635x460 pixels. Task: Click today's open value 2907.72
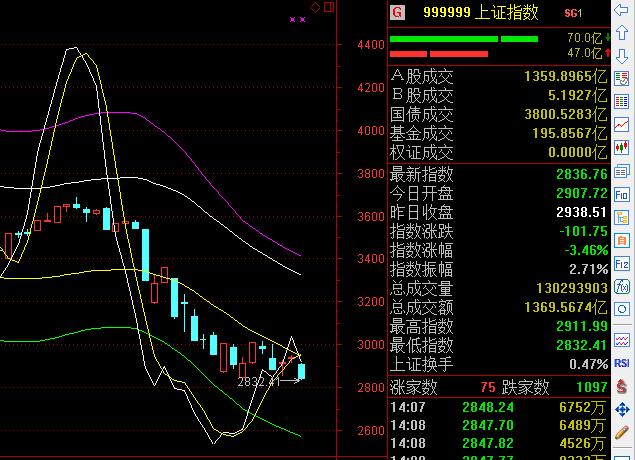pos(582,194)
